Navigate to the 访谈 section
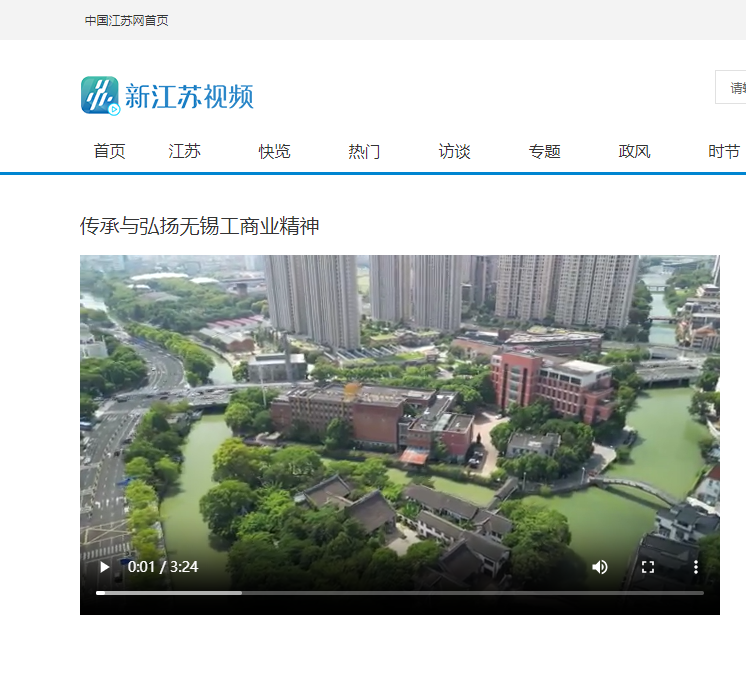Image resolution: width=746 pixels, height=698 pixels. point(455,152)
